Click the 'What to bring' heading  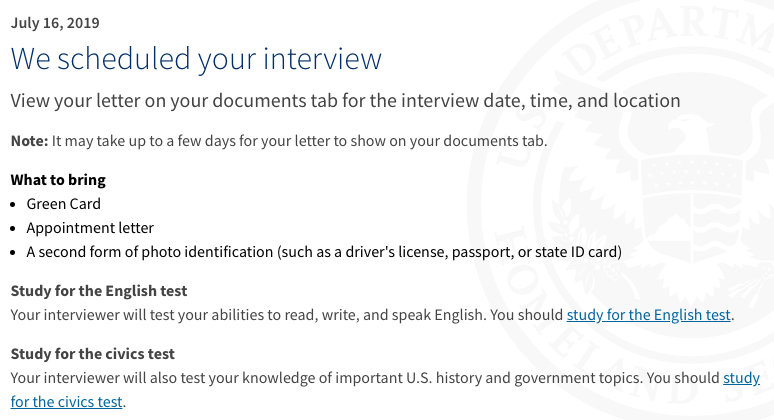click(x=58, y=180)
